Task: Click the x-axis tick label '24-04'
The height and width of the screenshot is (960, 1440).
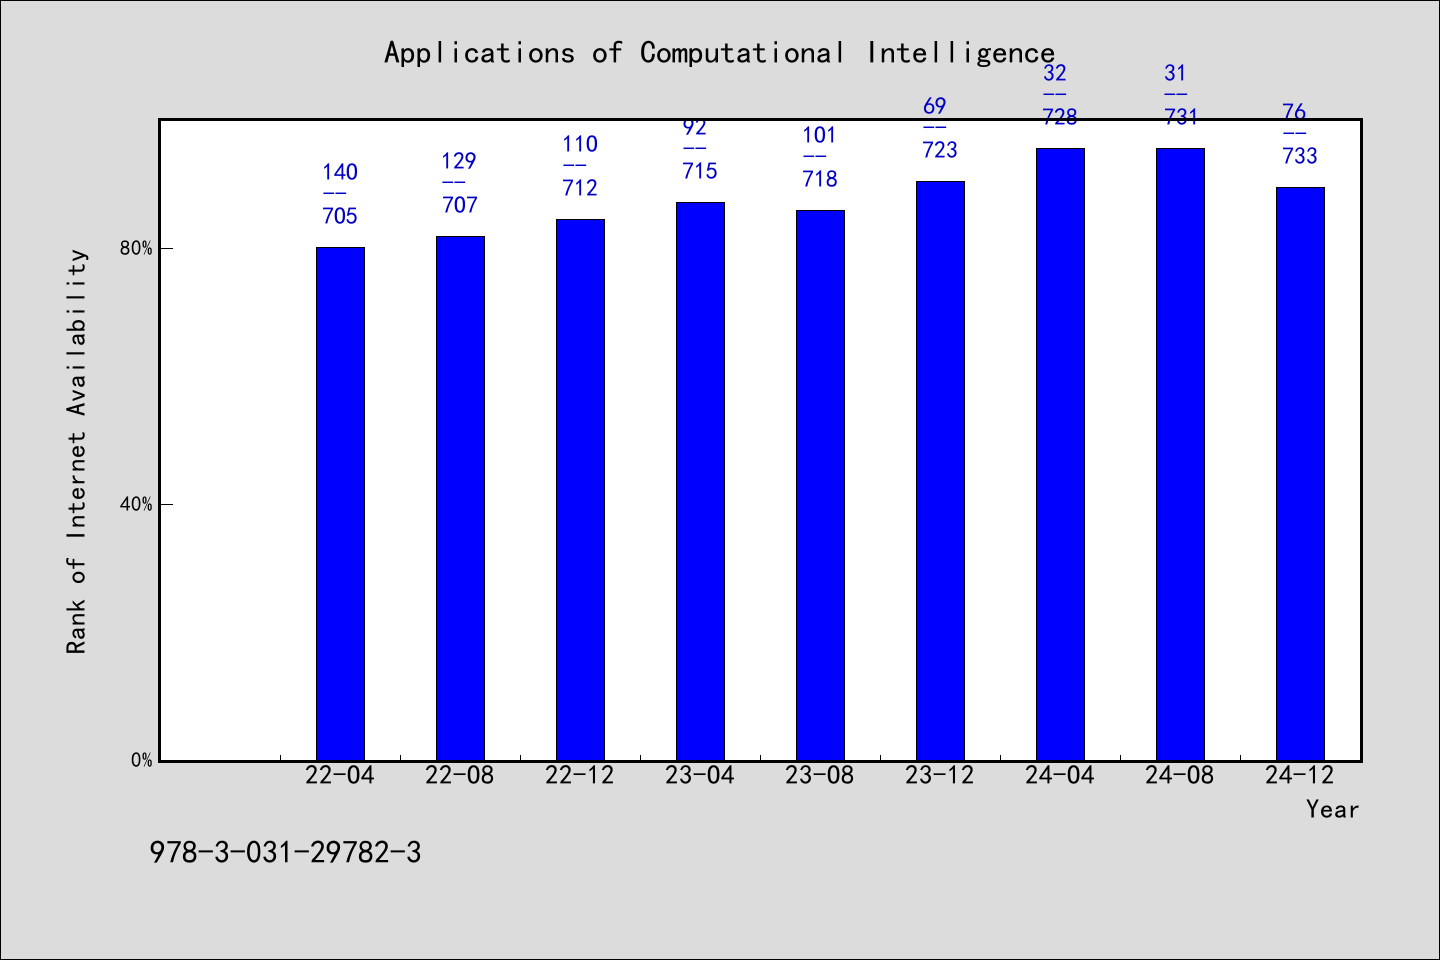Action: pyautogui.click(x=1060, y=776)
